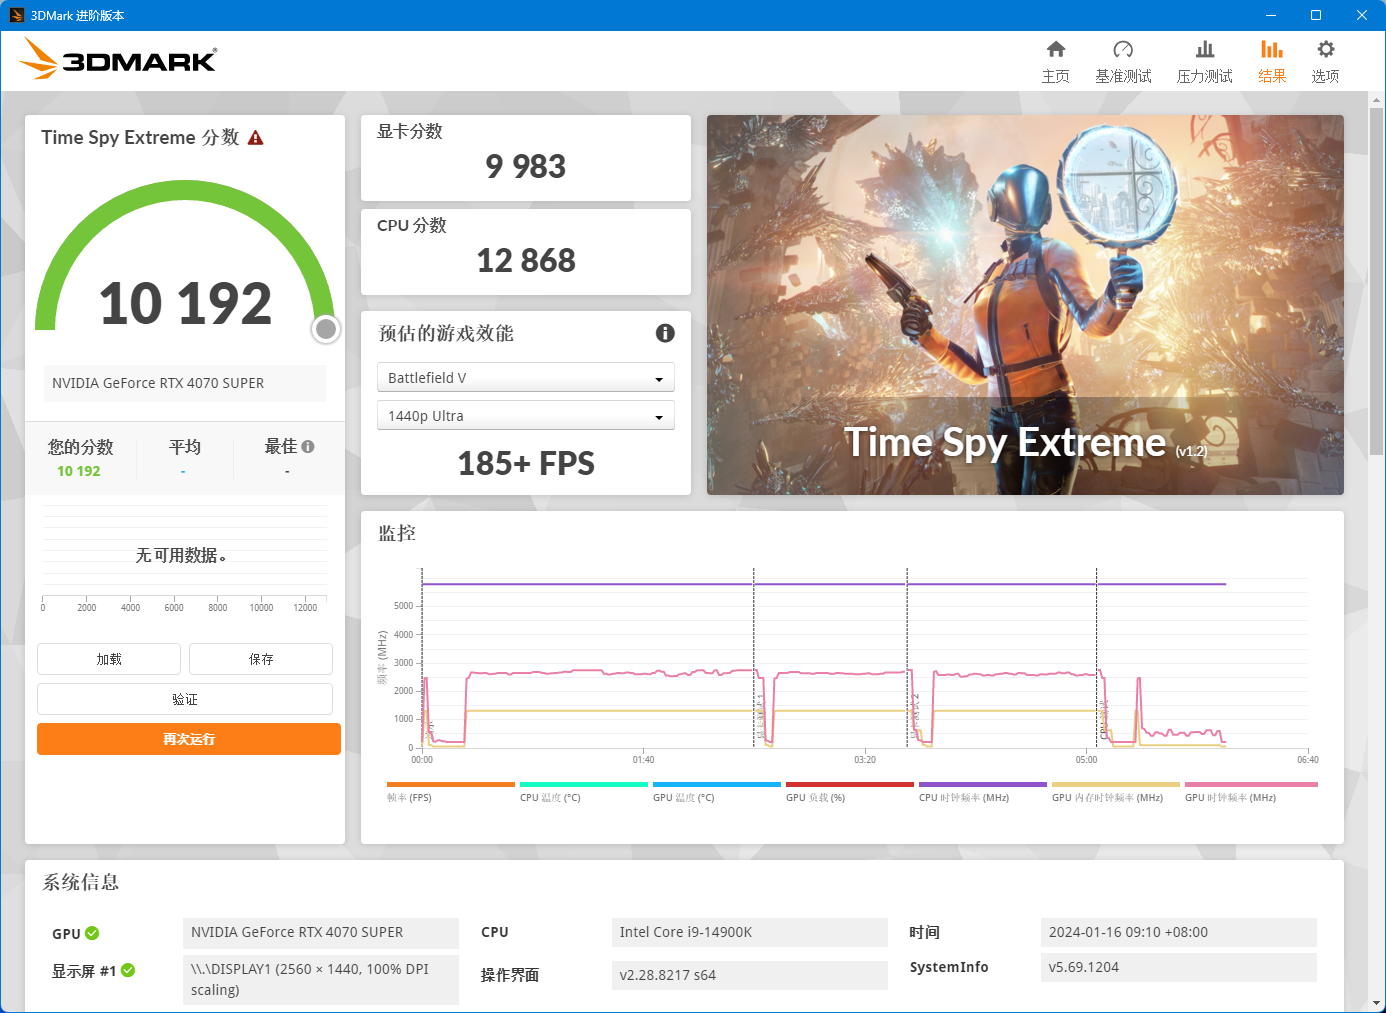Click the CPU score 12 868
Screen dimensions: 1386x1013
coord(526,260)
